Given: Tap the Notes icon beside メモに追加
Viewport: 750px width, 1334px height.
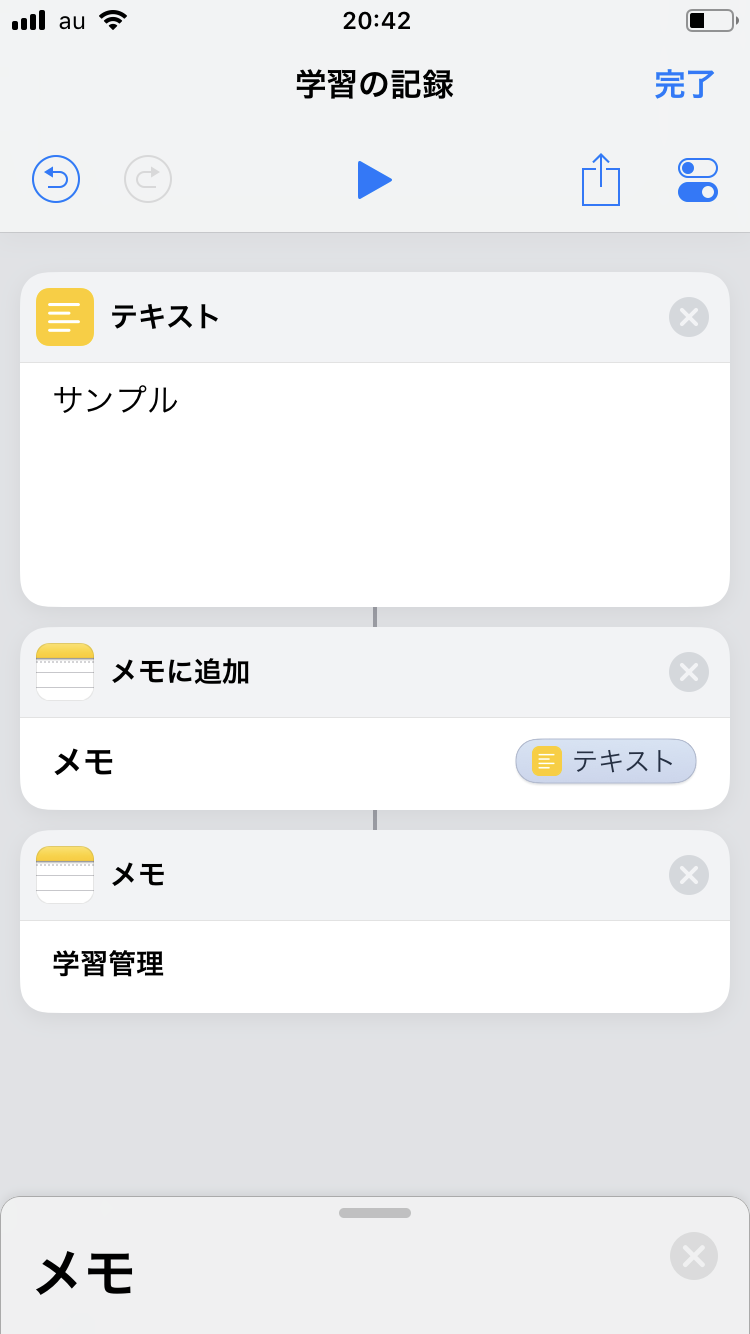Looking at the screenshot, I should (x=65, y=672).
